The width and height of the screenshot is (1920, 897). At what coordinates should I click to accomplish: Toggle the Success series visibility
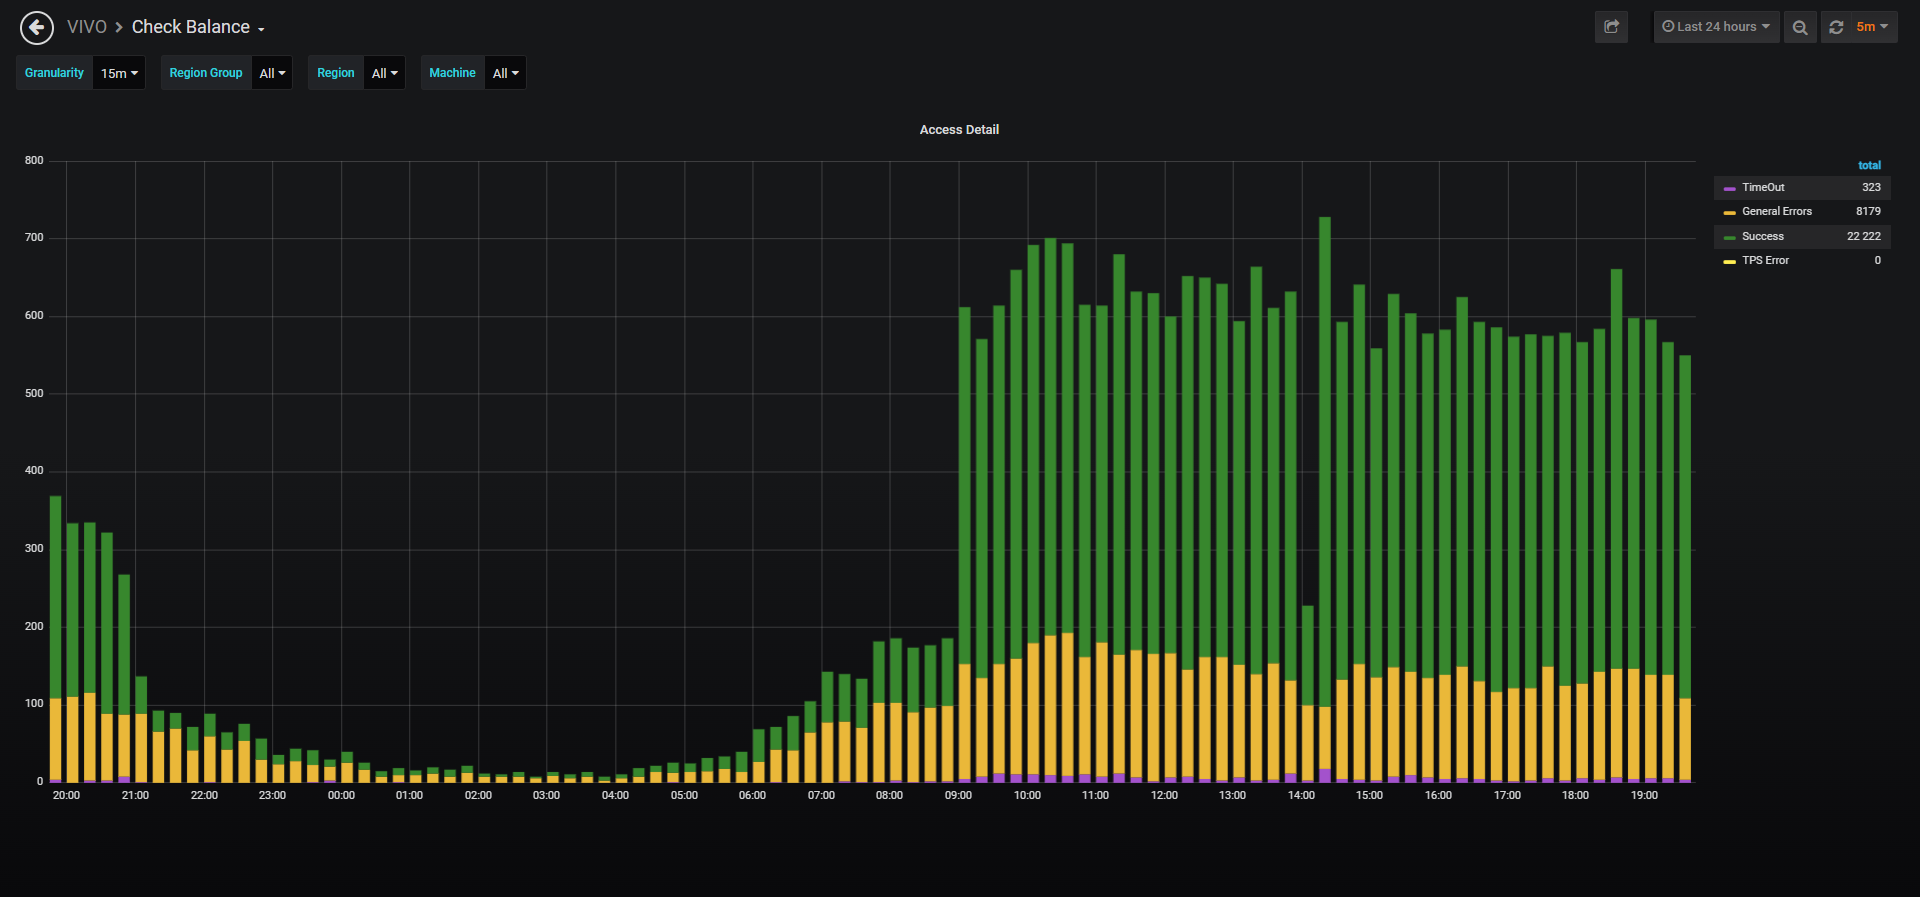coord(1762,236)
